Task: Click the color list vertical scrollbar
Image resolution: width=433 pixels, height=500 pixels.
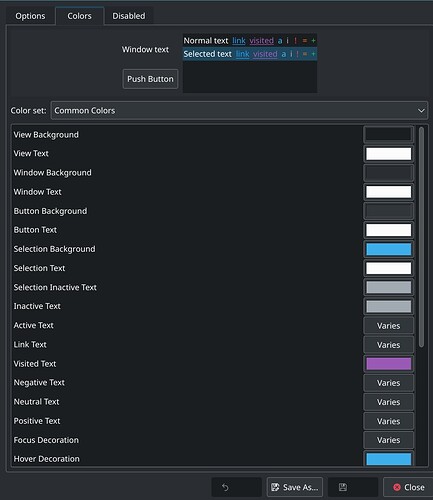Action: tap(421, 237)
